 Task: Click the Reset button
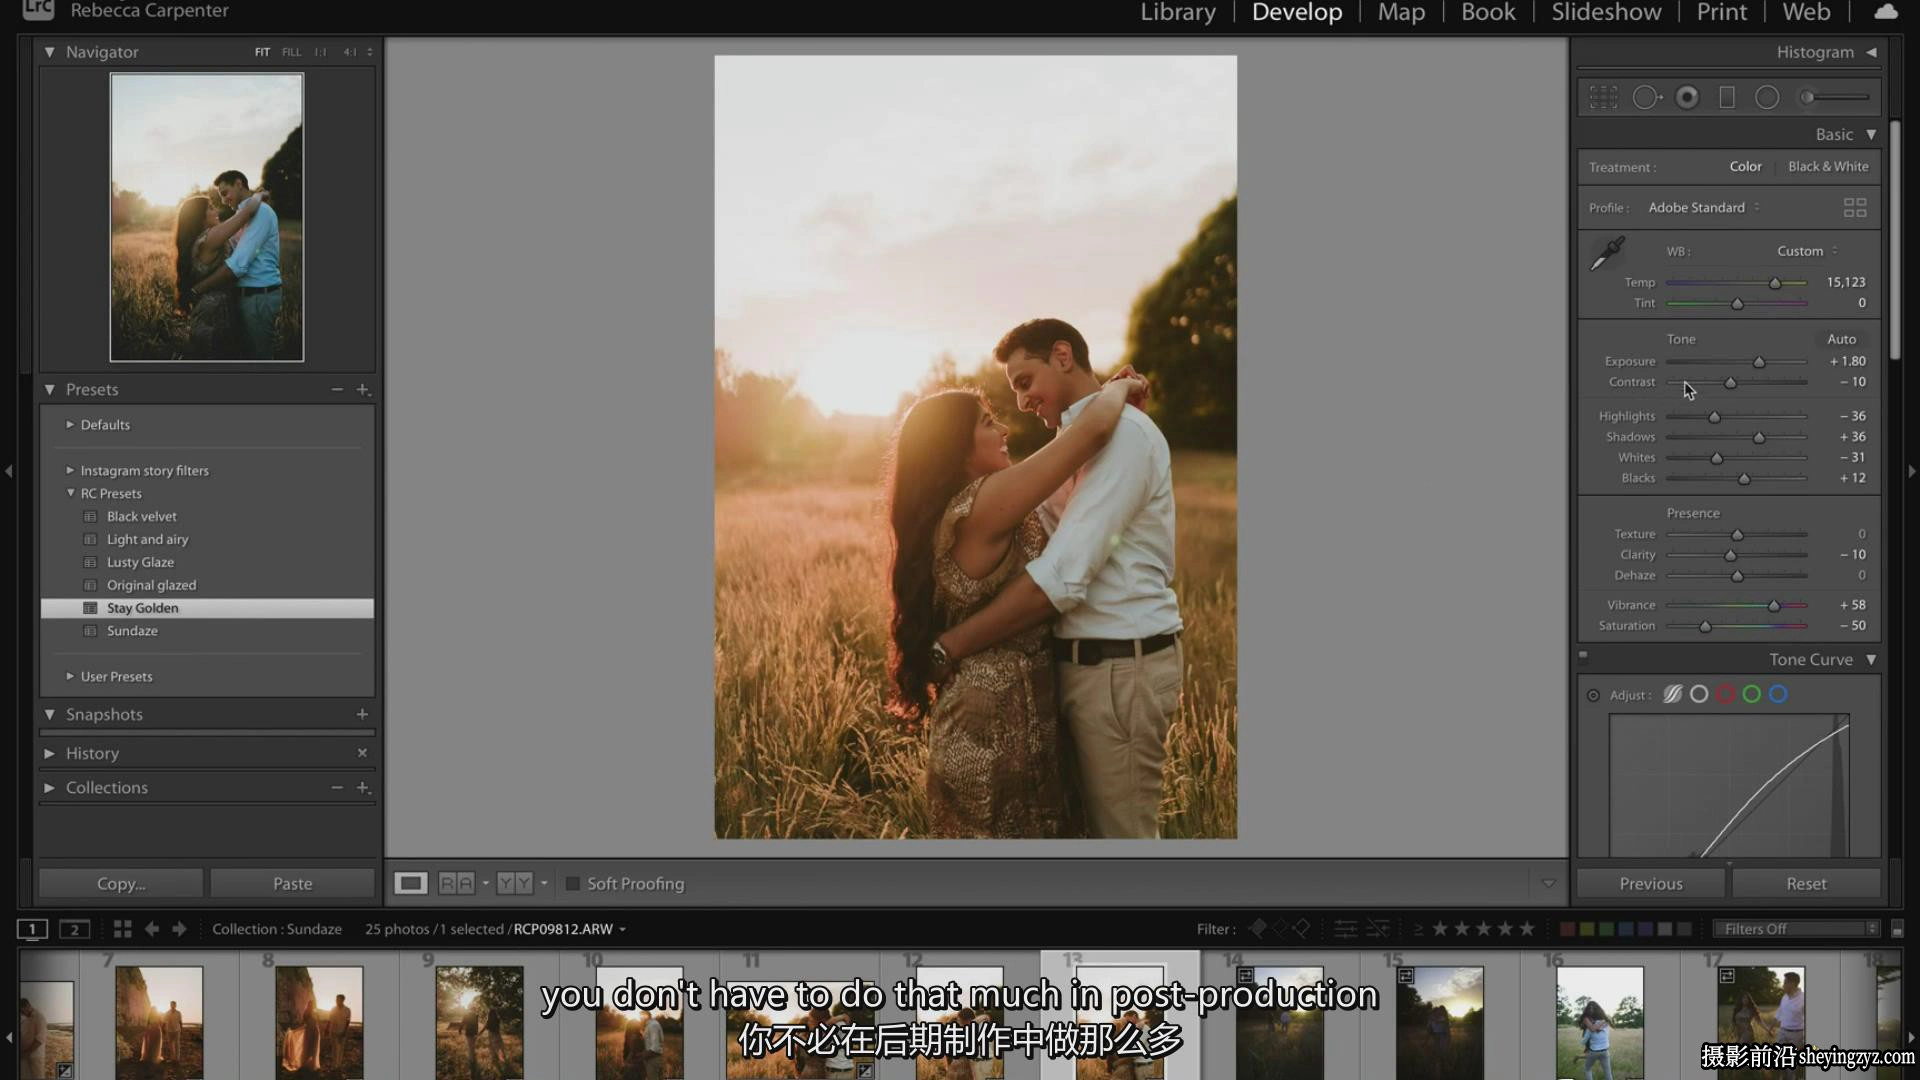tap(1806, 883)
